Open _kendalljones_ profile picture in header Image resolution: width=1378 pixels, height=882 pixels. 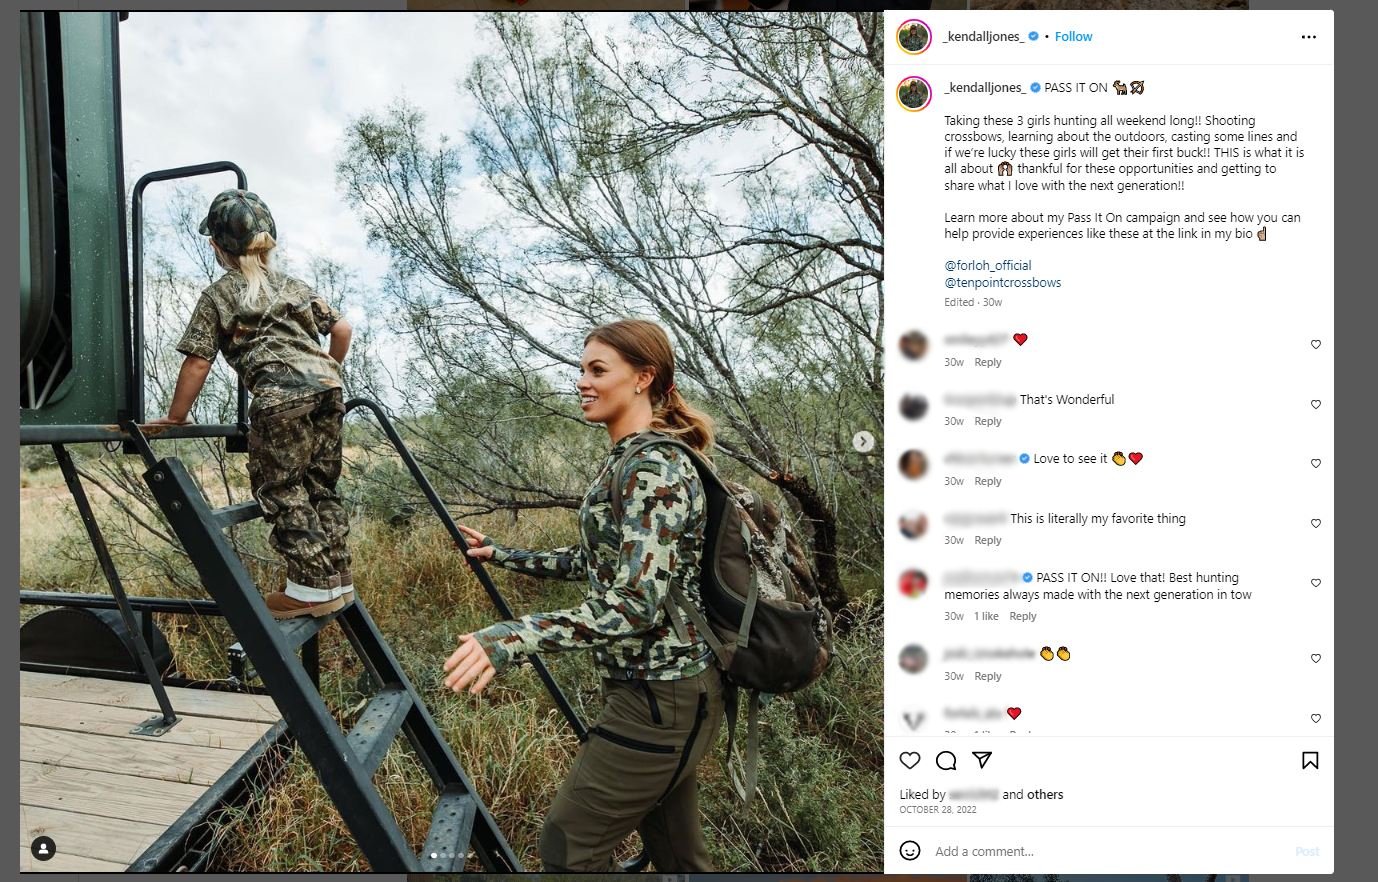914,37
